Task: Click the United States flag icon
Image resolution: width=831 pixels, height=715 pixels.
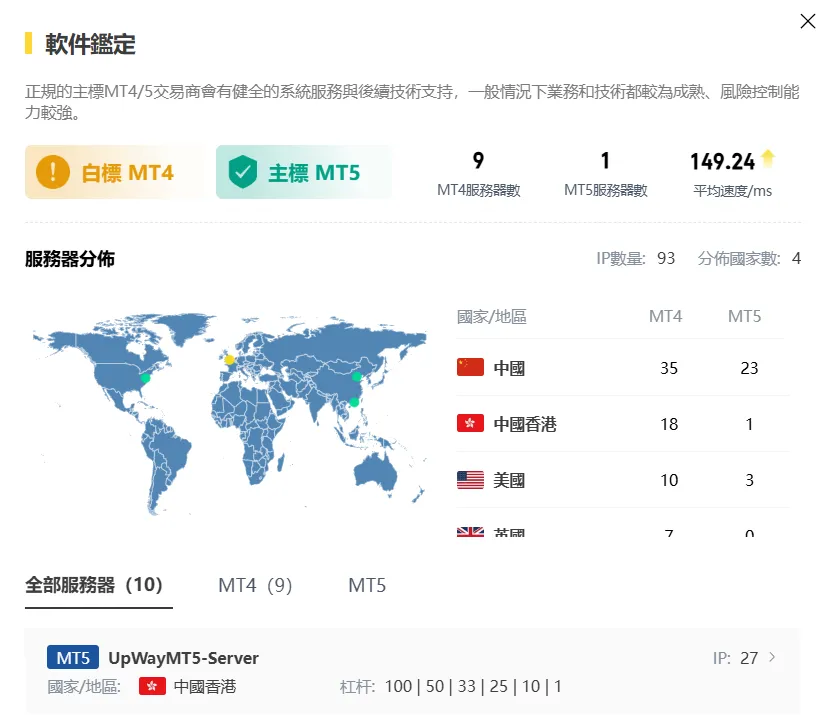Action: [470, 480]
